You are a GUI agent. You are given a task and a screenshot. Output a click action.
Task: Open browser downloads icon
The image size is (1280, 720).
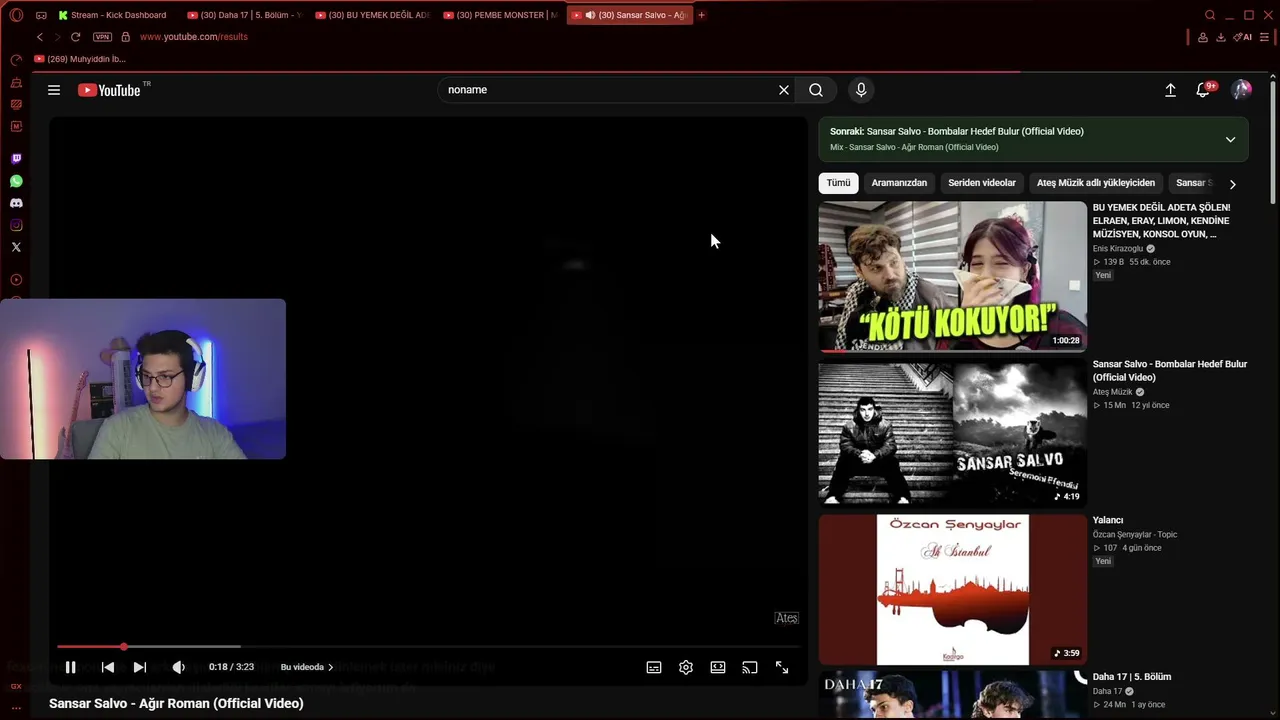(1221, 37)
